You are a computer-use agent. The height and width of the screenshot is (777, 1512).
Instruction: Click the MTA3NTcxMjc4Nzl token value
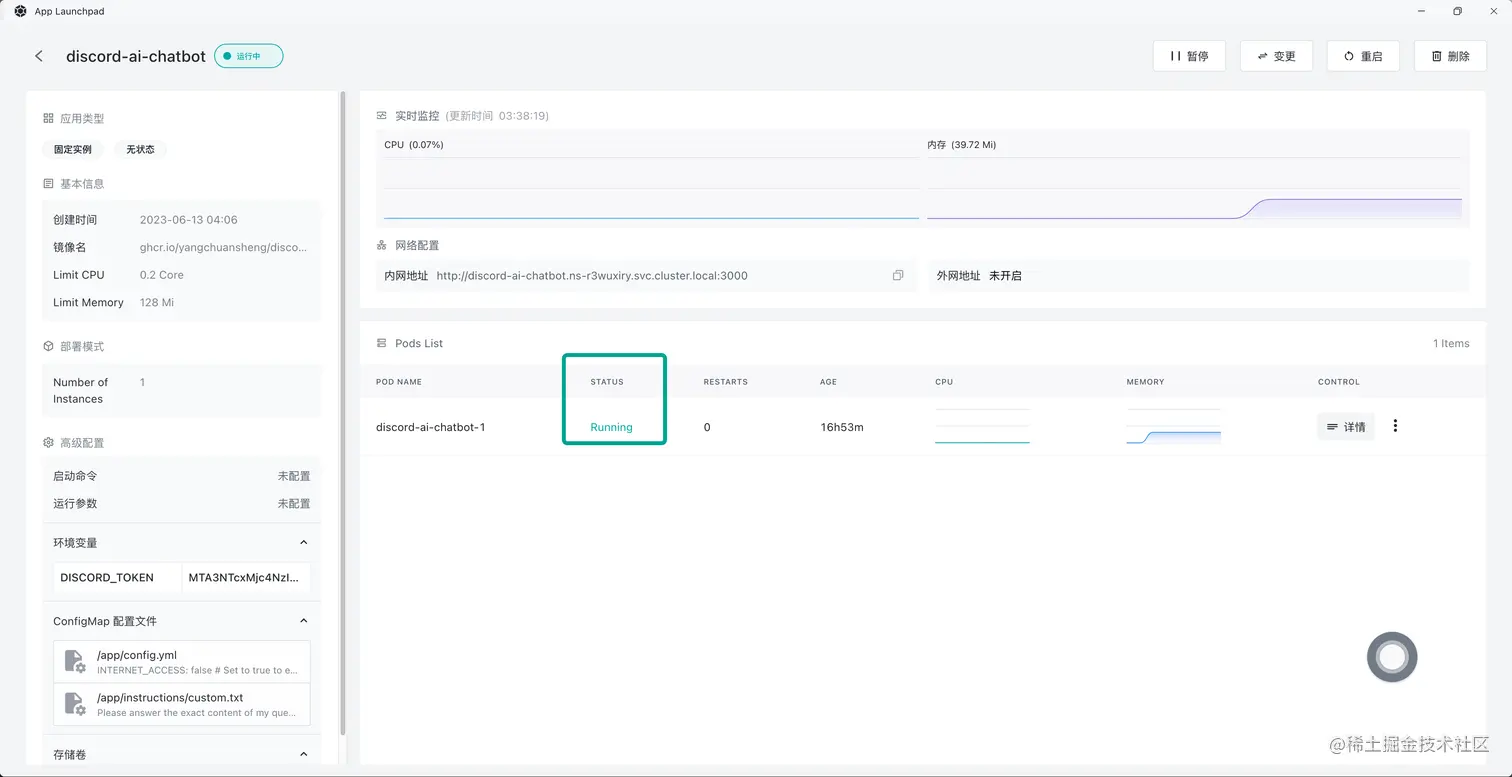click(x=244, y=577)
